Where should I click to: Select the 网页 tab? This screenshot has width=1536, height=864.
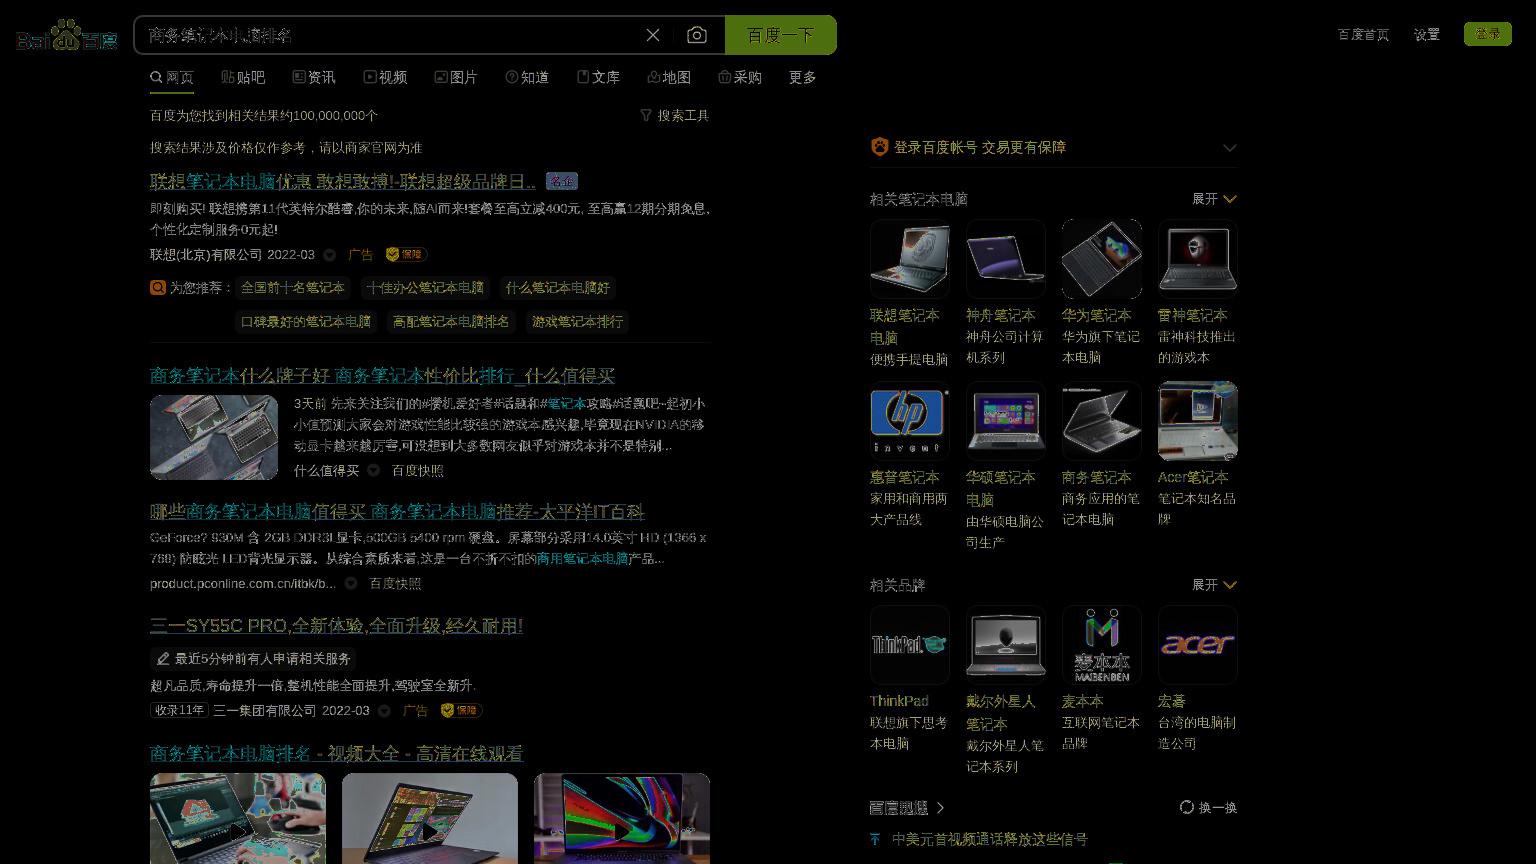pos(172,77)
